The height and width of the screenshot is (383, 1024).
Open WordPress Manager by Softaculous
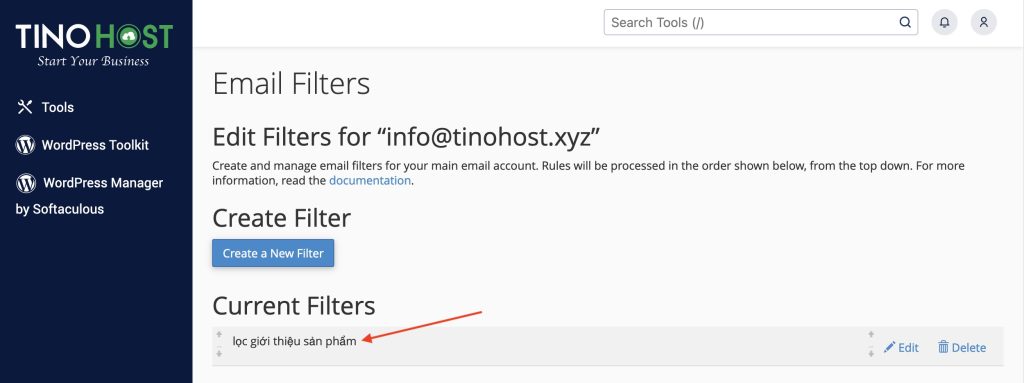click(89, 195)
